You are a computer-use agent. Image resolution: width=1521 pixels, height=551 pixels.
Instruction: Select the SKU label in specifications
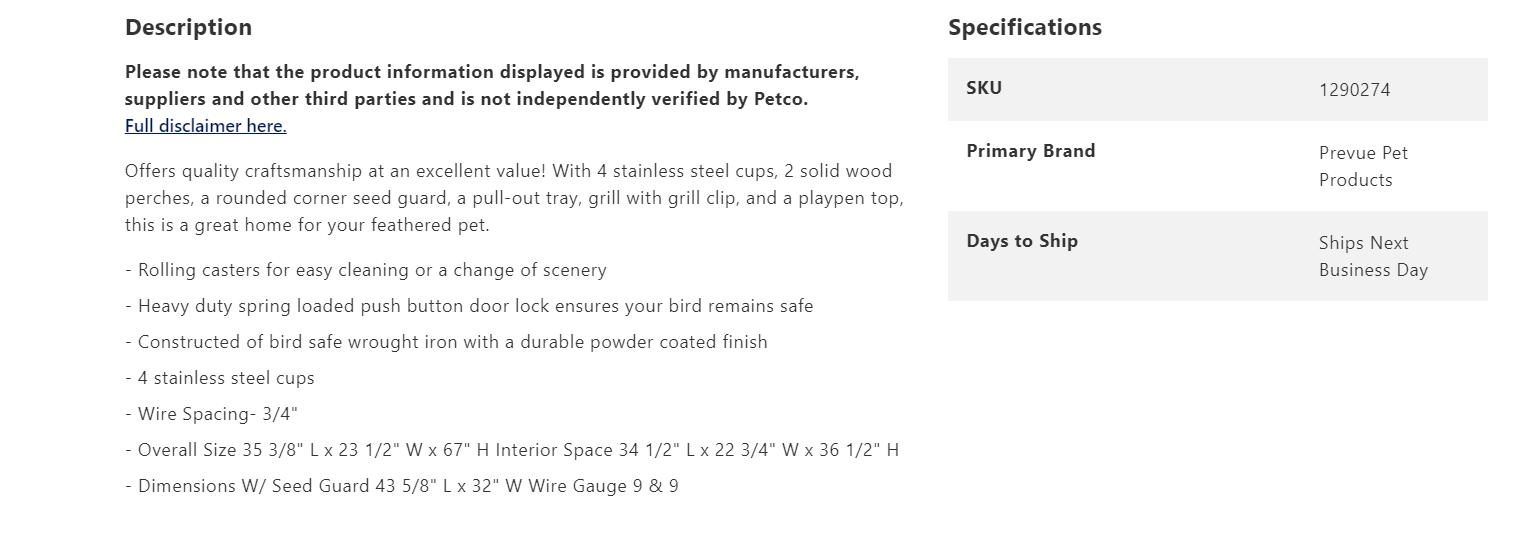(x=983, y=88)
